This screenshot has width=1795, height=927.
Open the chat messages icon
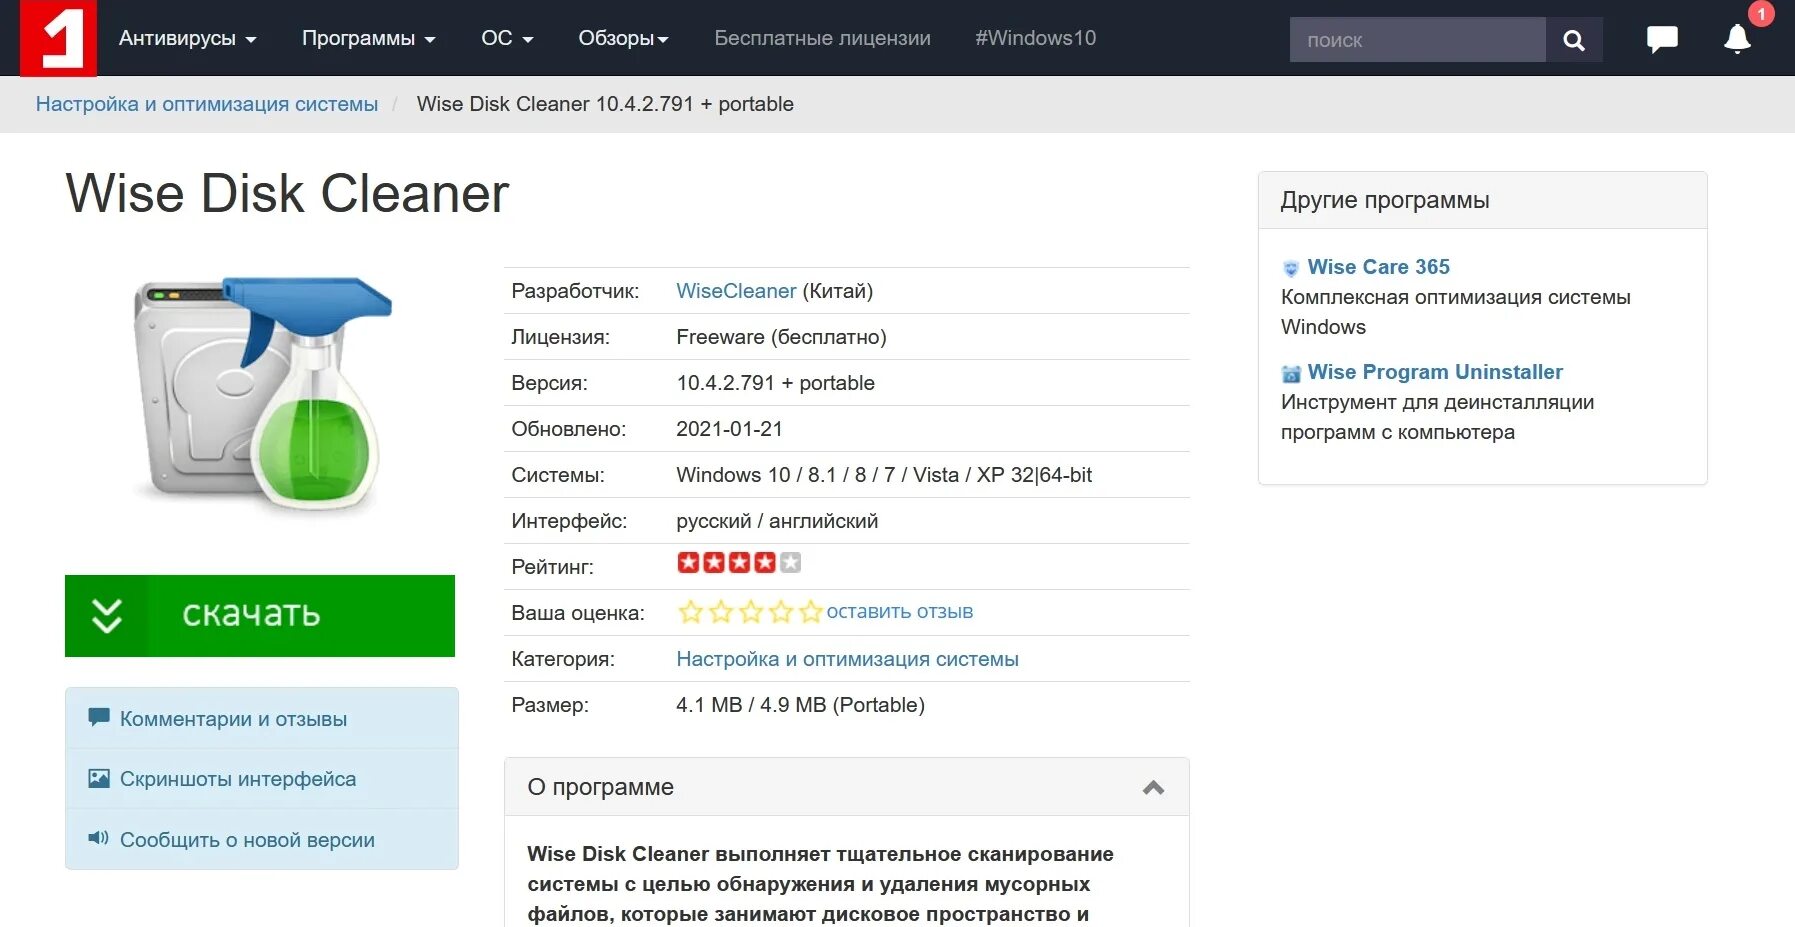point(1662,39)
